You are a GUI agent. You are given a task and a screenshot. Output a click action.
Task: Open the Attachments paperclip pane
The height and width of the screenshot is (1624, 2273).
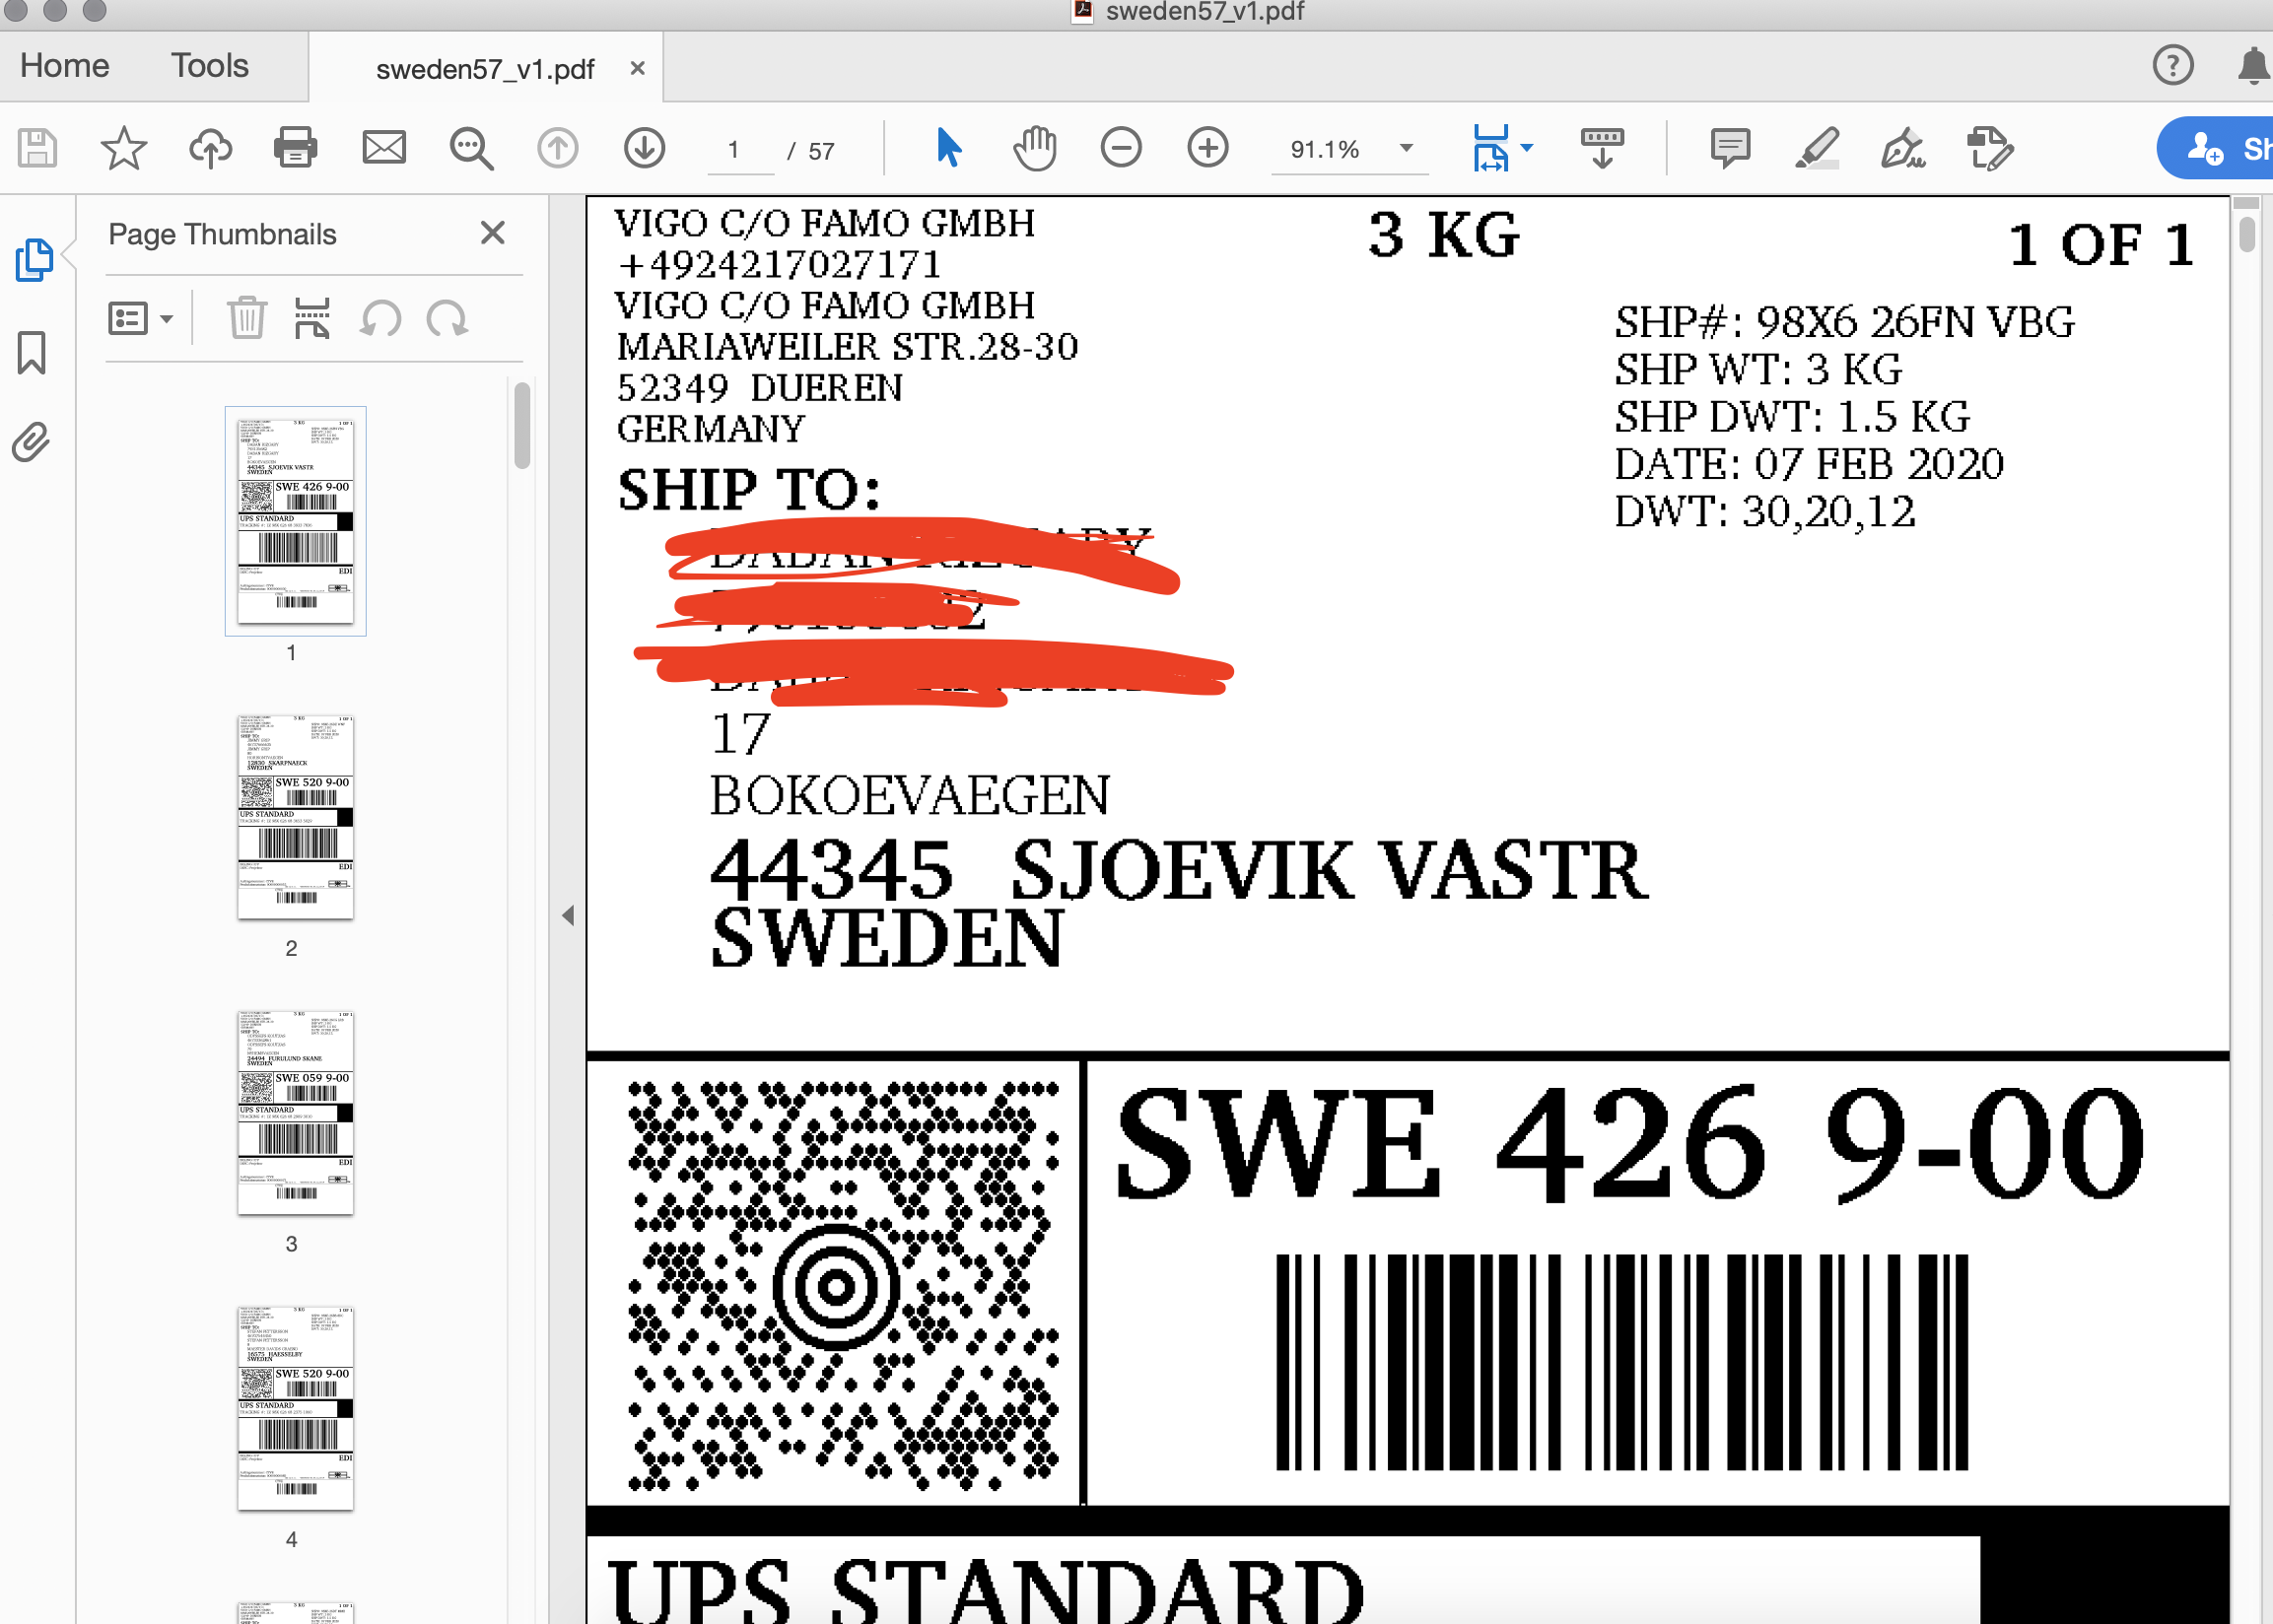31,441
